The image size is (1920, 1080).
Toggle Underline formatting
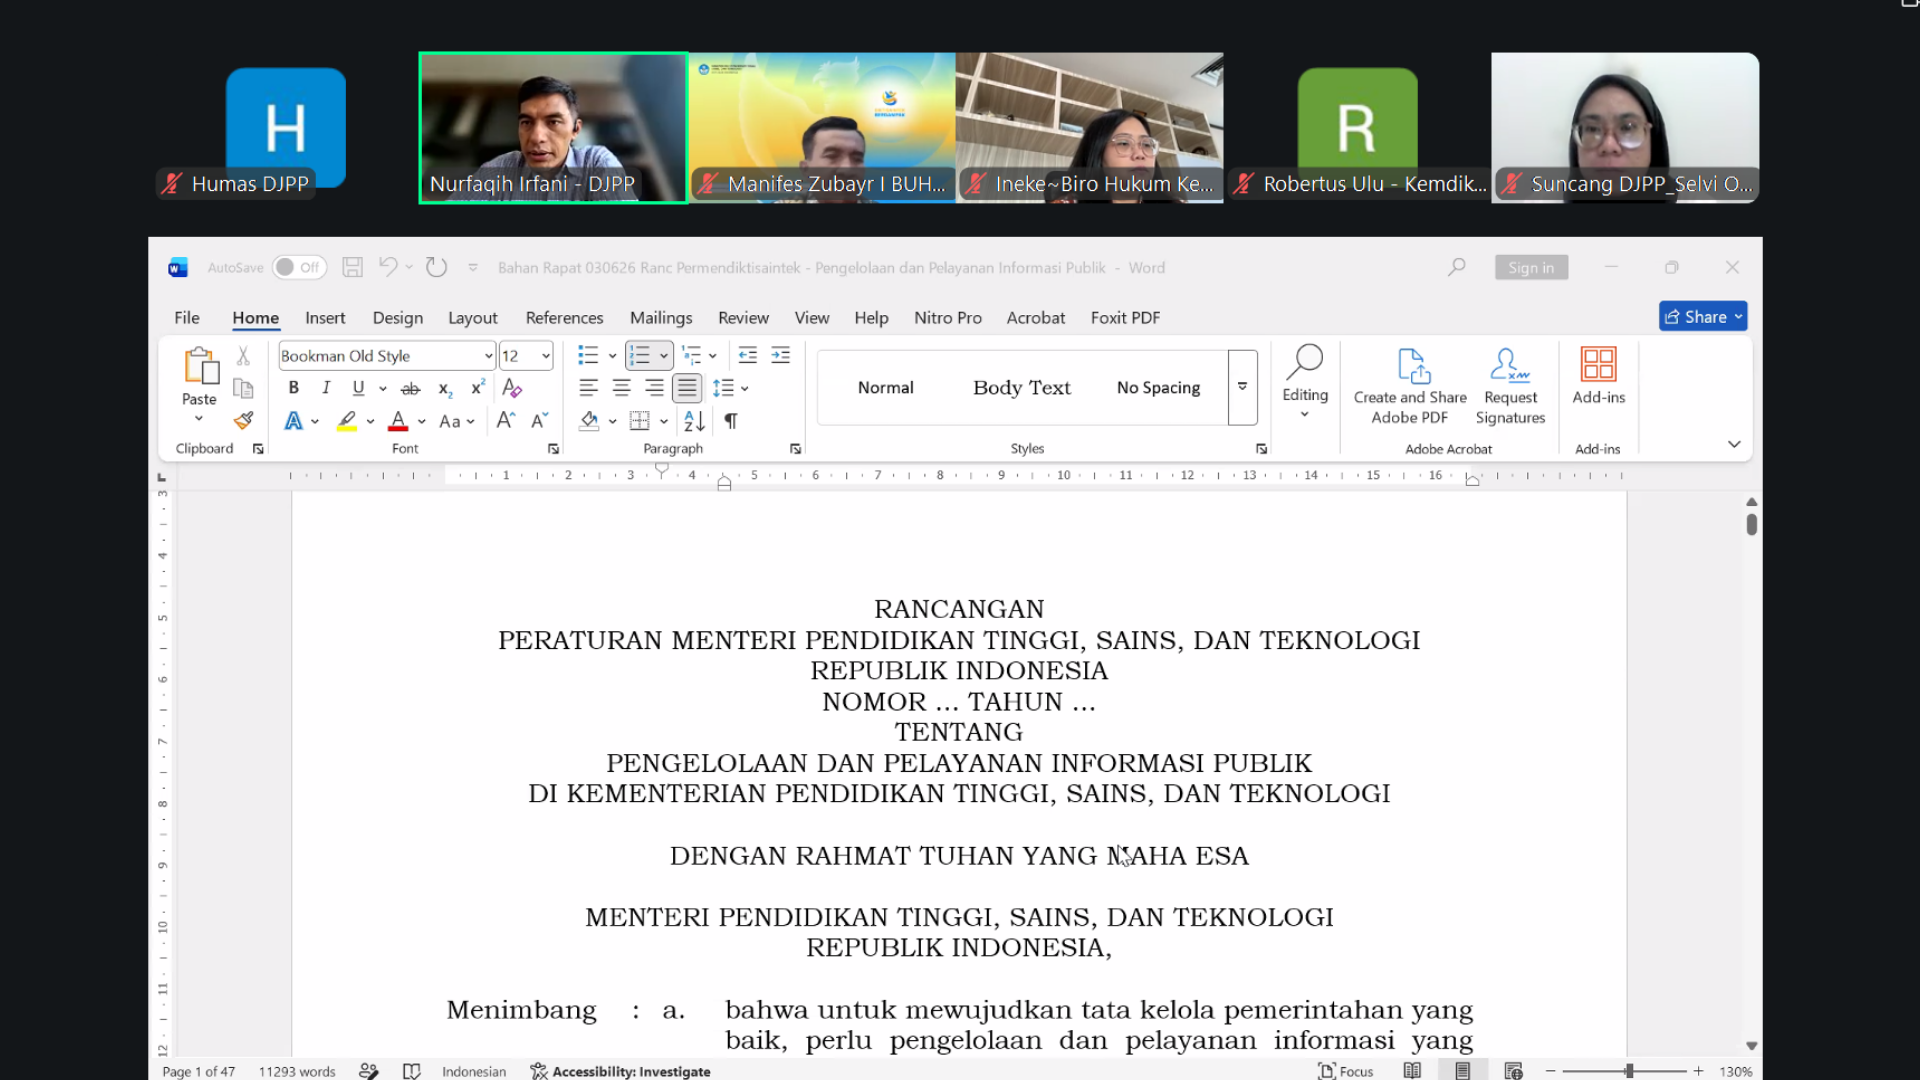(x=358, y=388)
